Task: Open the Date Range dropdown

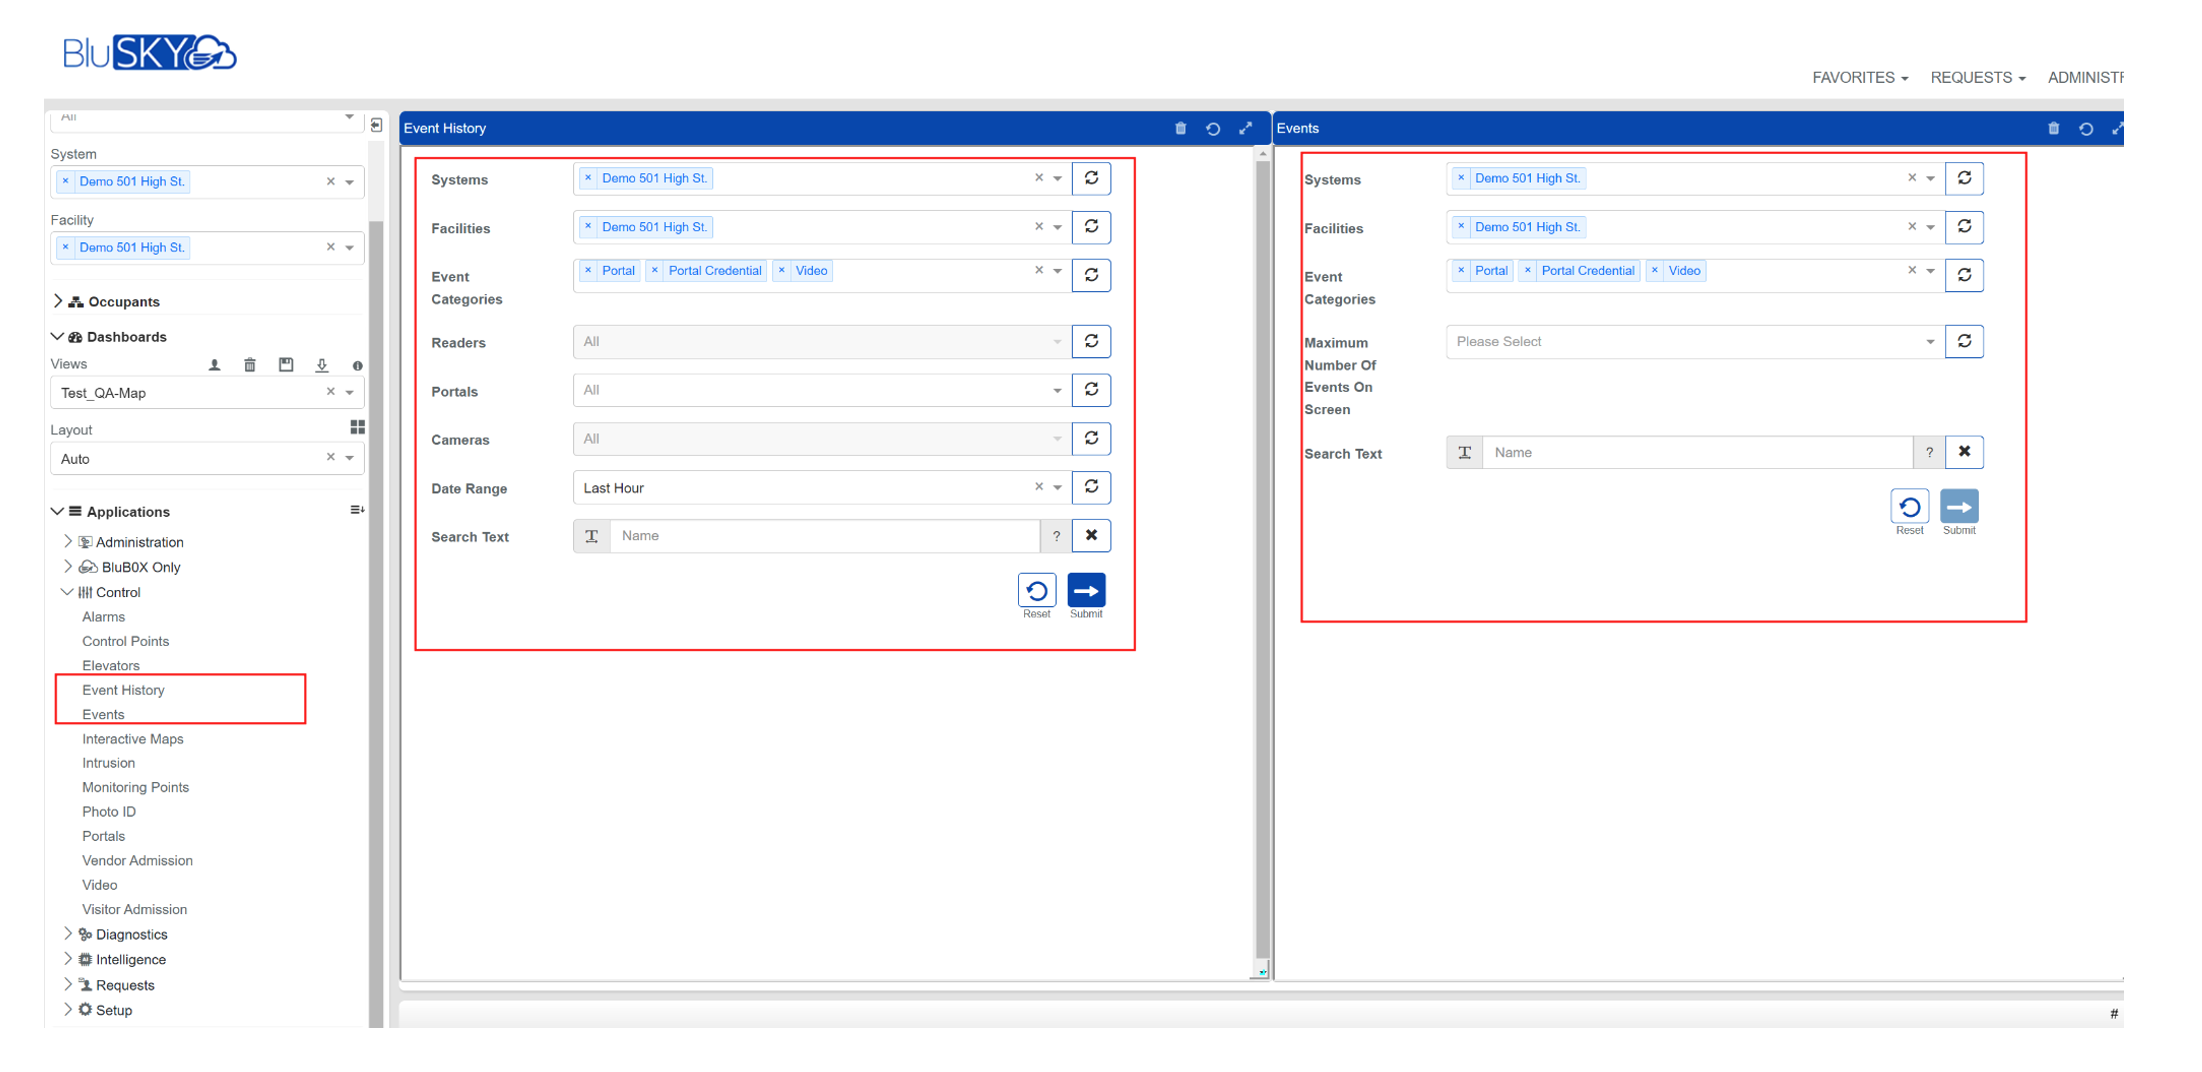Action: click(1057, 488)
